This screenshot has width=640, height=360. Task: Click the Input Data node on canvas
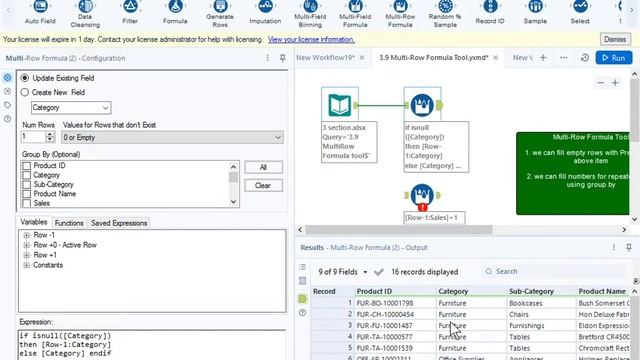(x=340, y=105)
